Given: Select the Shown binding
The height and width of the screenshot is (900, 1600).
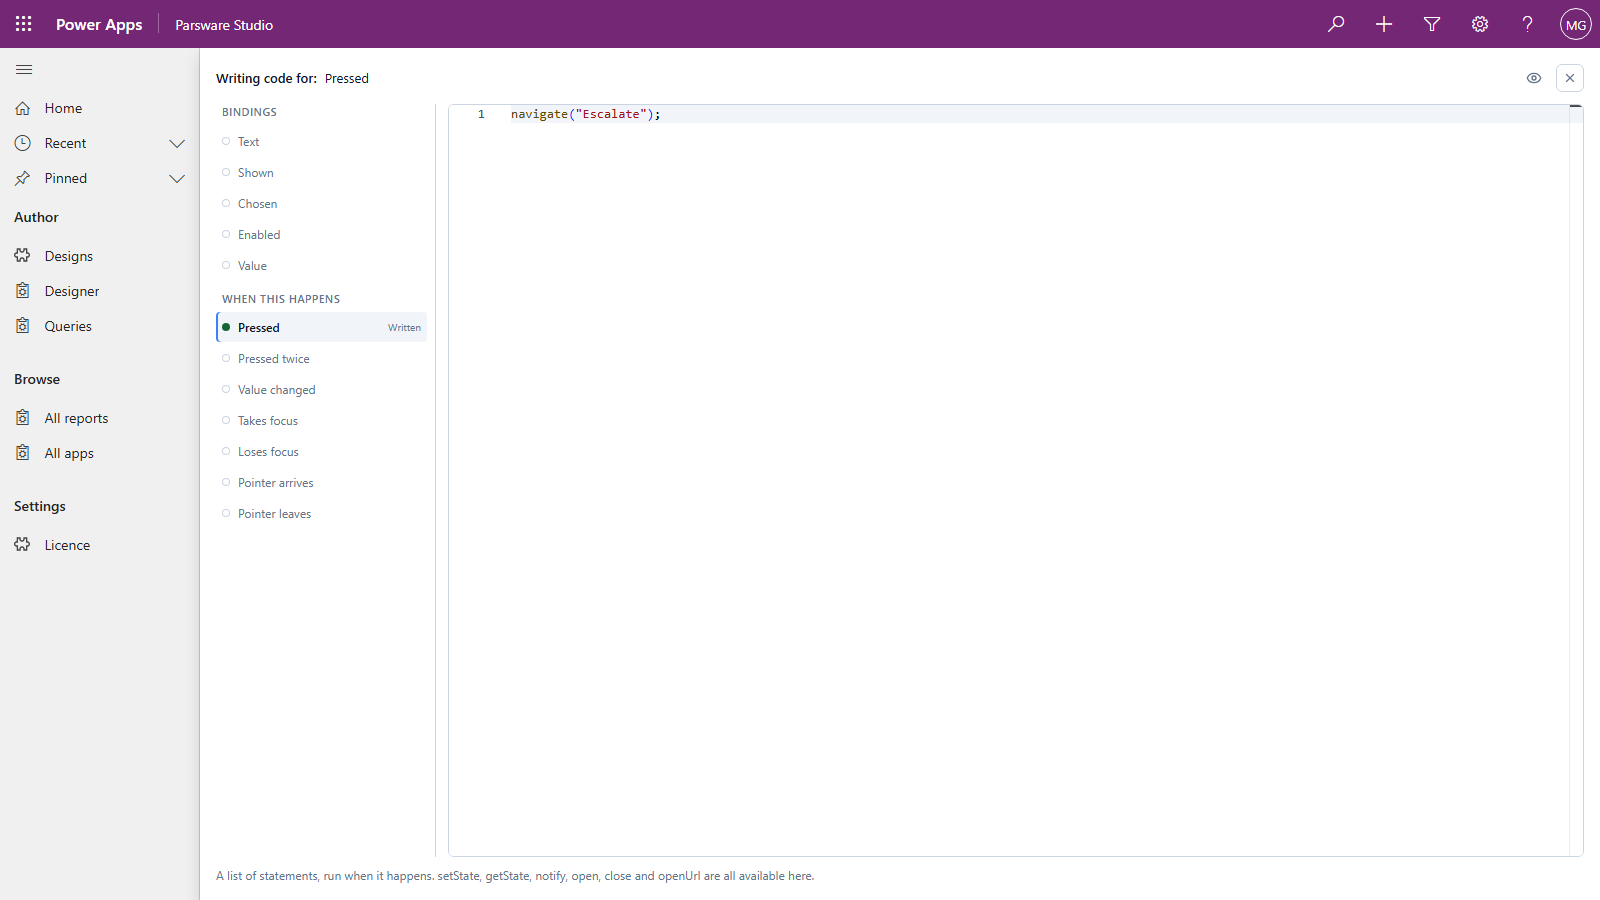Looking at the screenshot, I should pyautogui.click(x=321, y=173).
